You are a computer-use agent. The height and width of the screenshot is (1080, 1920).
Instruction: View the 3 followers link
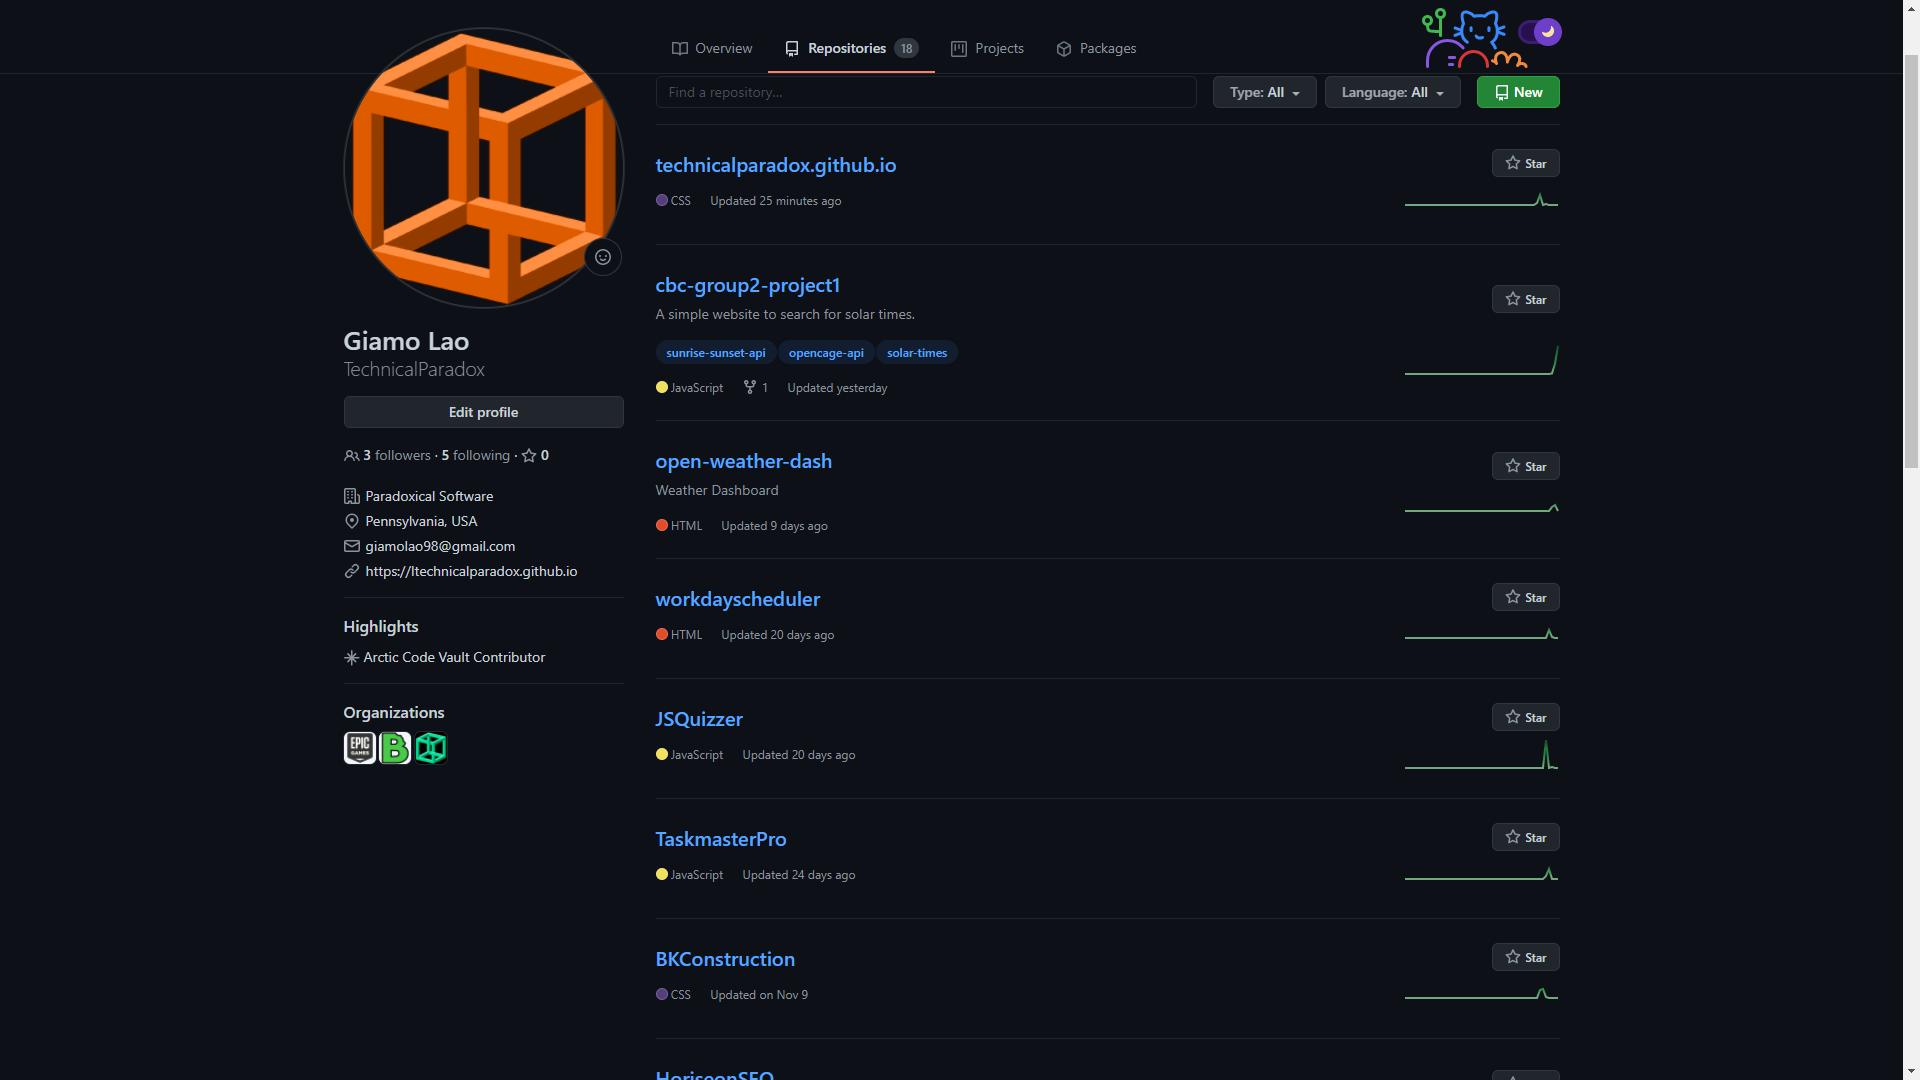(x=396, y=455)
